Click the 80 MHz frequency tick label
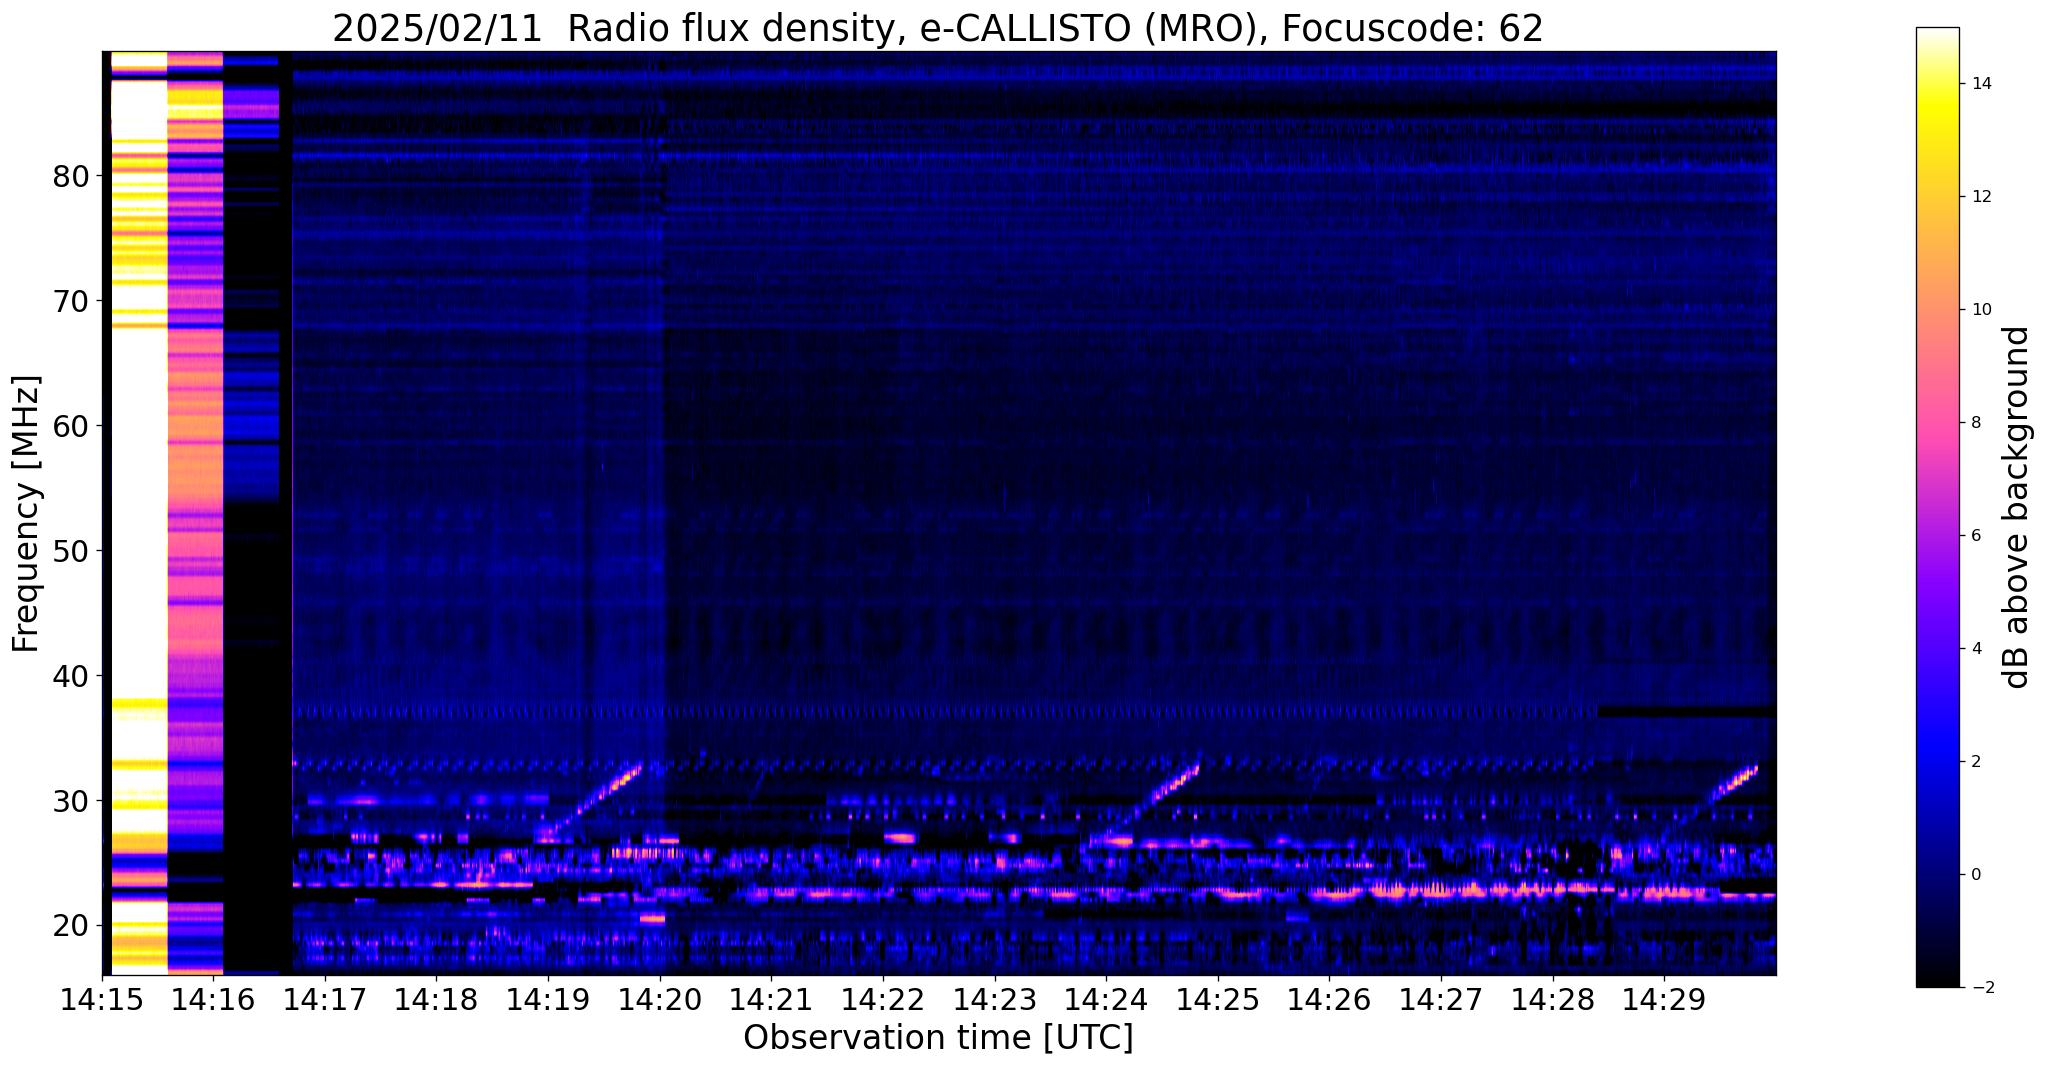The height and width of the screenshot is (1067, 2047). pos(71,176)
